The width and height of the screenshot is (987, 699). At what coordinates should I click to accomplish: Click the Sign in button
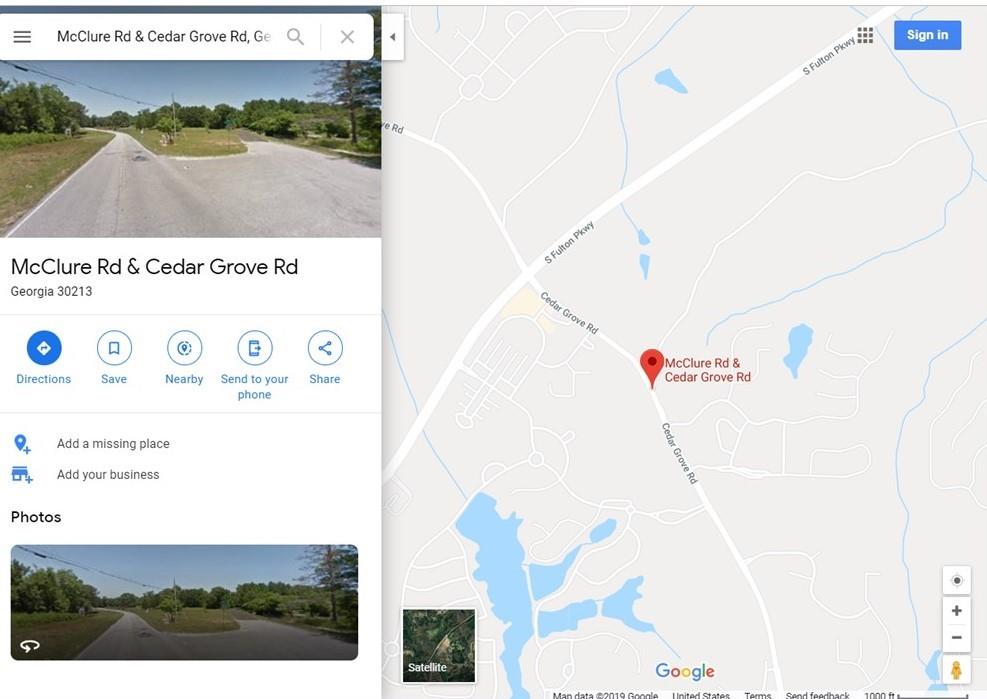coord(927,35)
